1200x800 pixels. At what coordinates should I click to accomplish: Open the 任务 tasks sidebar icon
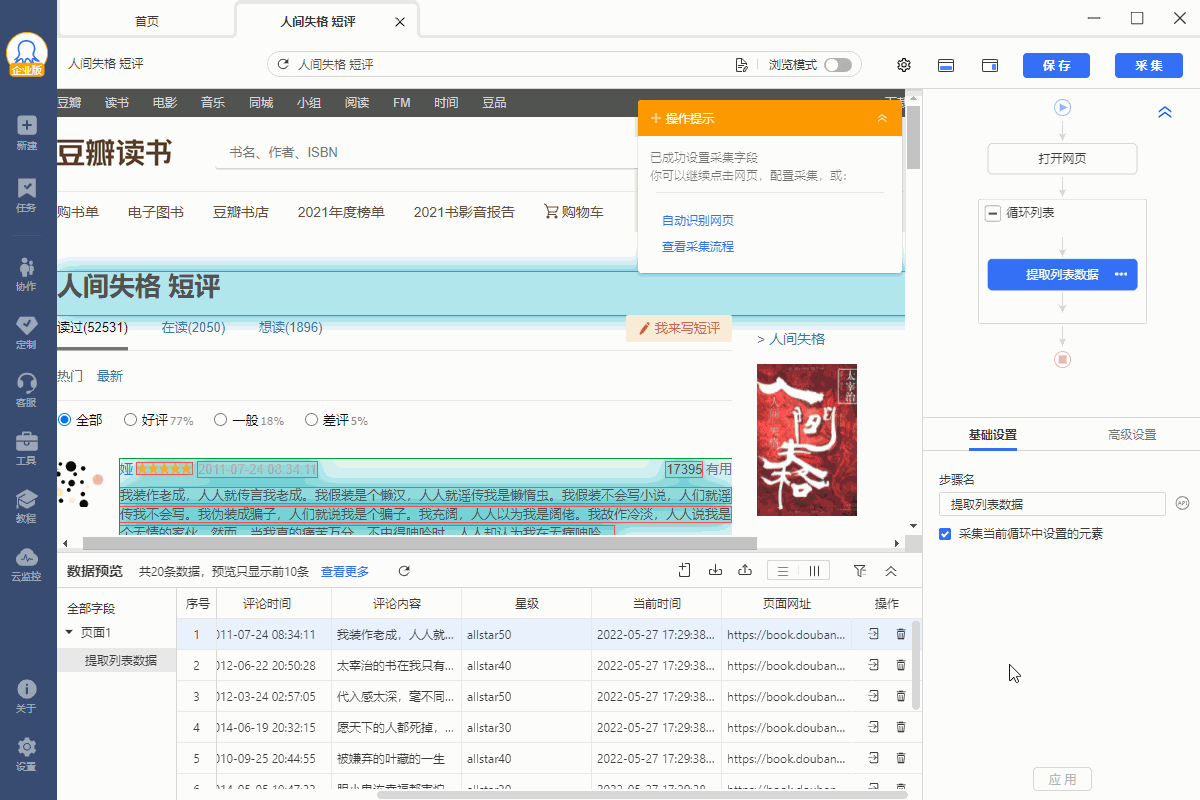click(x=27, y=195)
